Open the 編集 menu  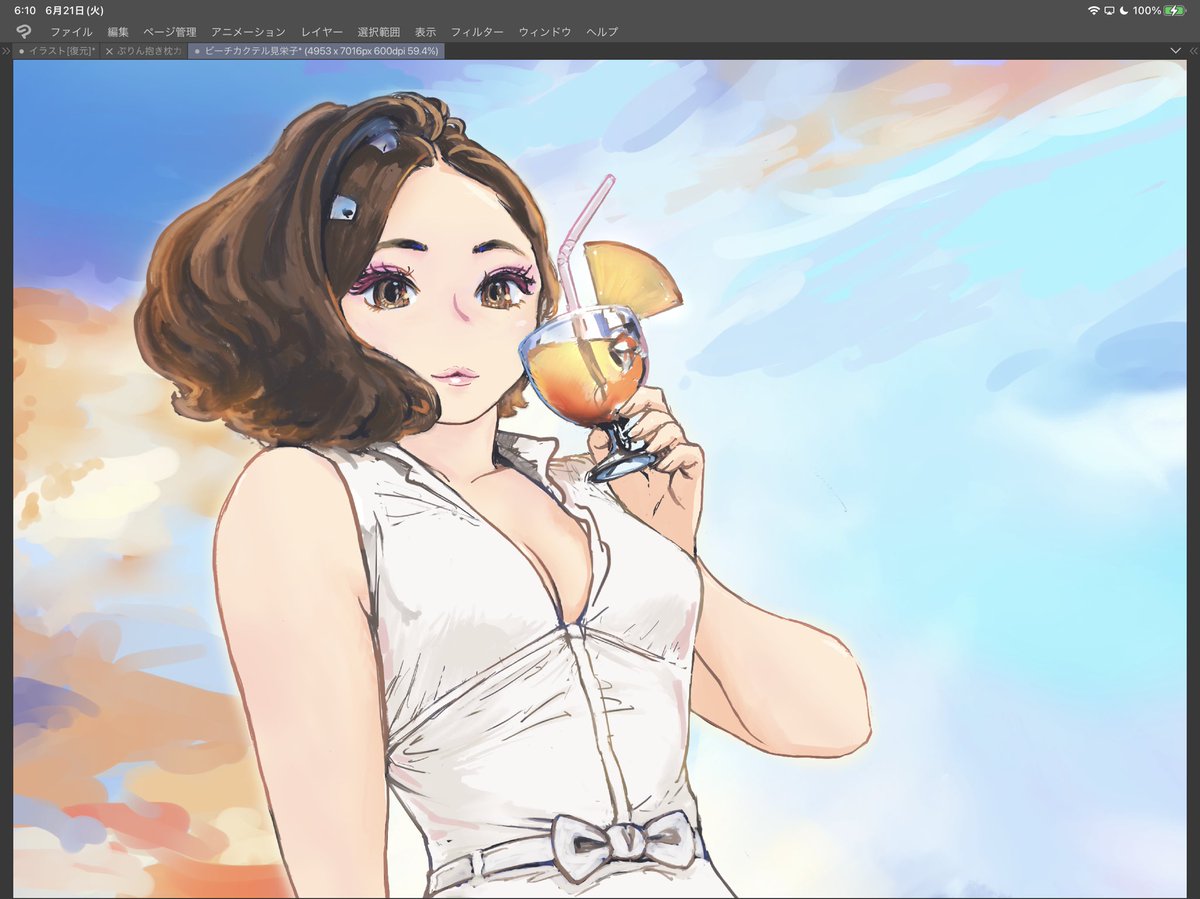118,32
